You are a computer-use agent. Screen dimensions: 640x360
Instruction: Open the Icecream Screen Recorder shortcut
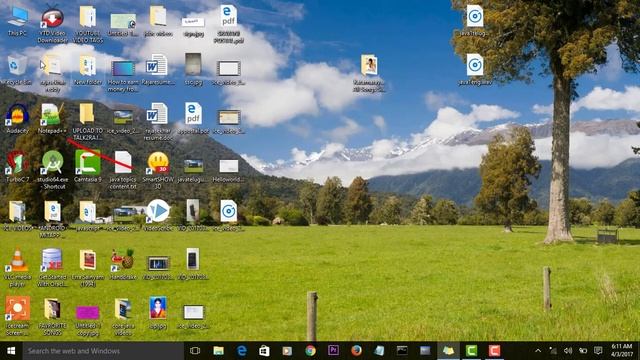[x=18, y=316]
